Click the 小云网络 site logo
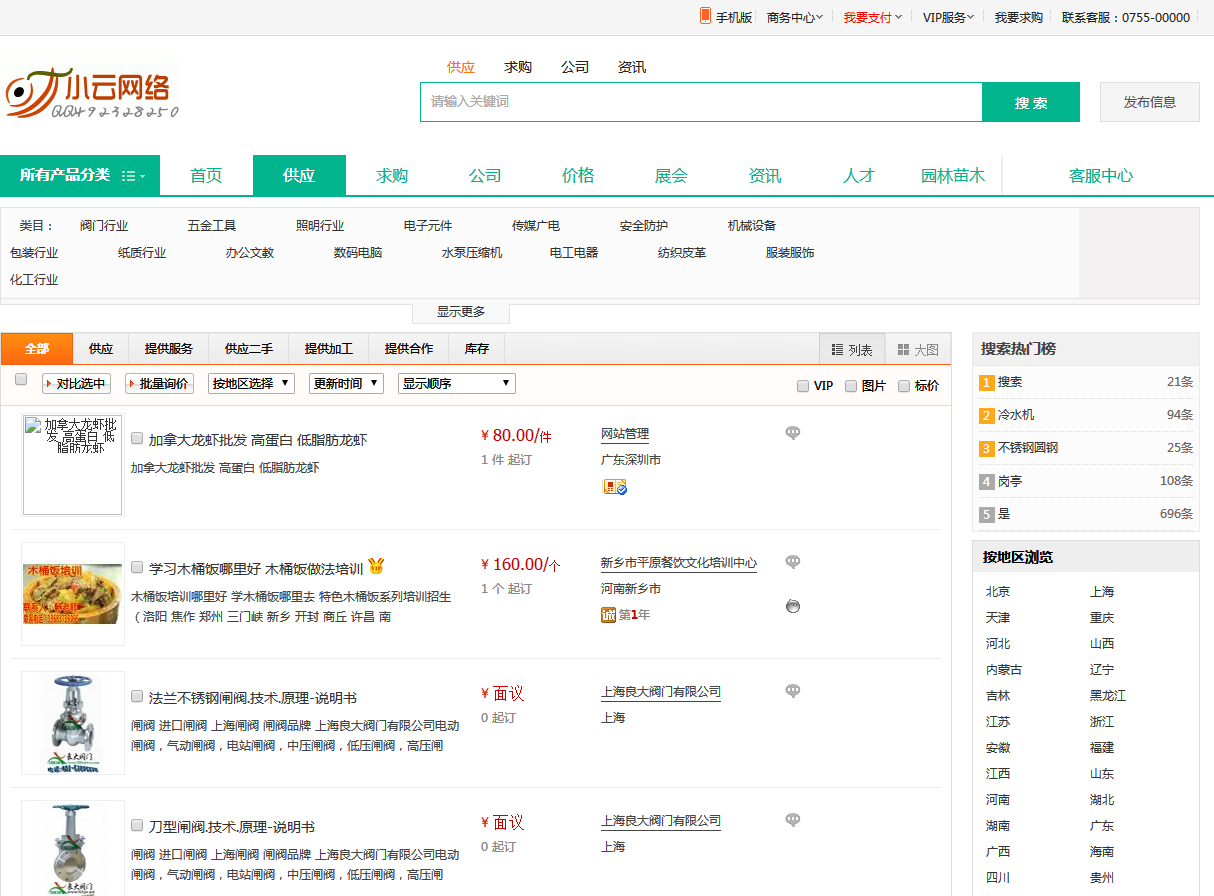 point(92,95)
